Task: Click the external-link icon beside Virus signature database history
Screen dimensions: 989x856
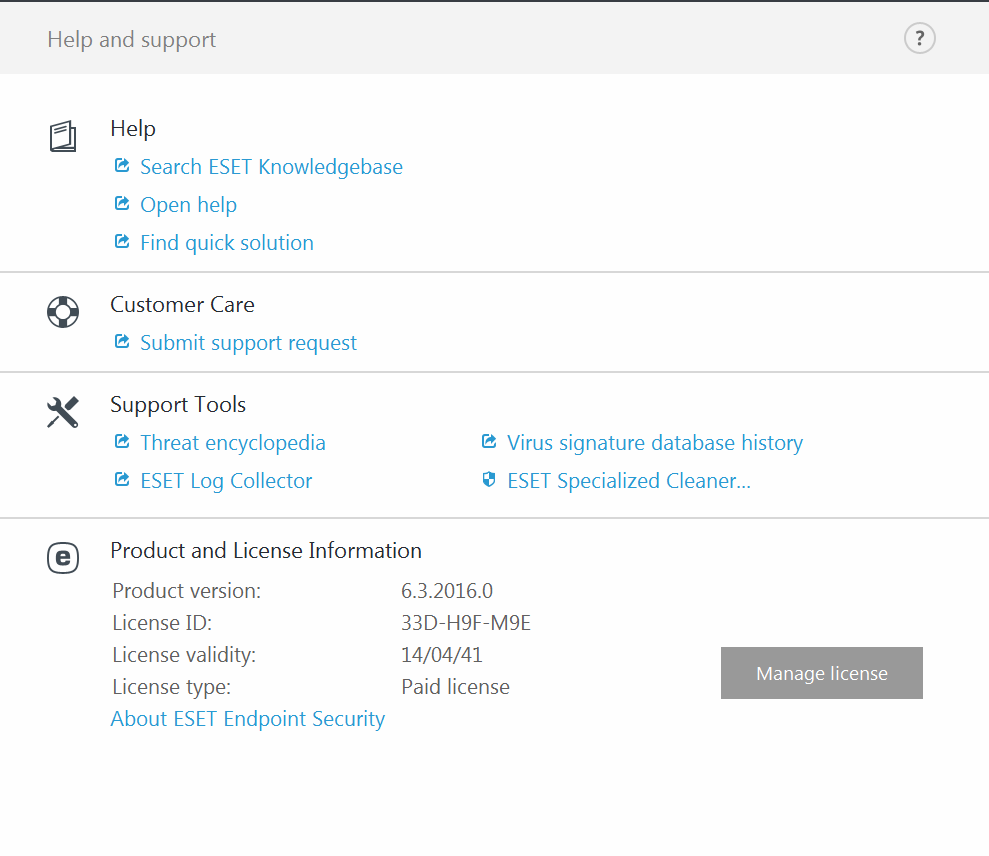Action: tap(489, 442)
